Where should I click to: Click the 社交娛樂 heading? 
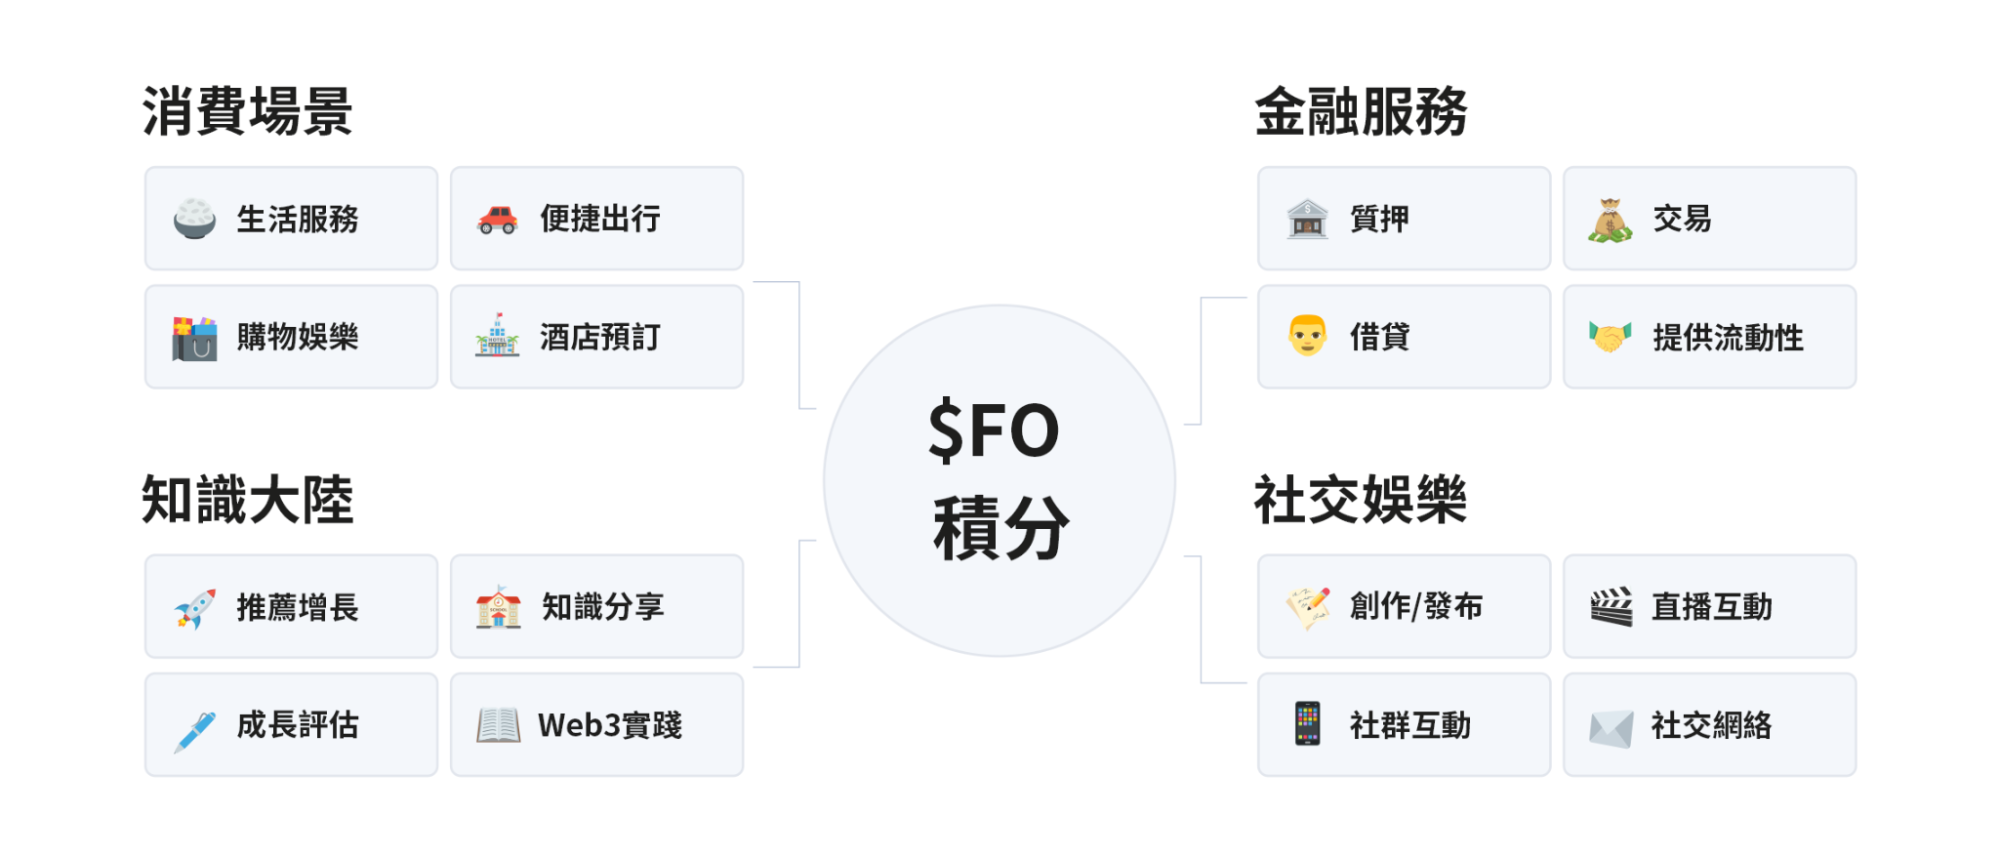tap(1361, 500)
